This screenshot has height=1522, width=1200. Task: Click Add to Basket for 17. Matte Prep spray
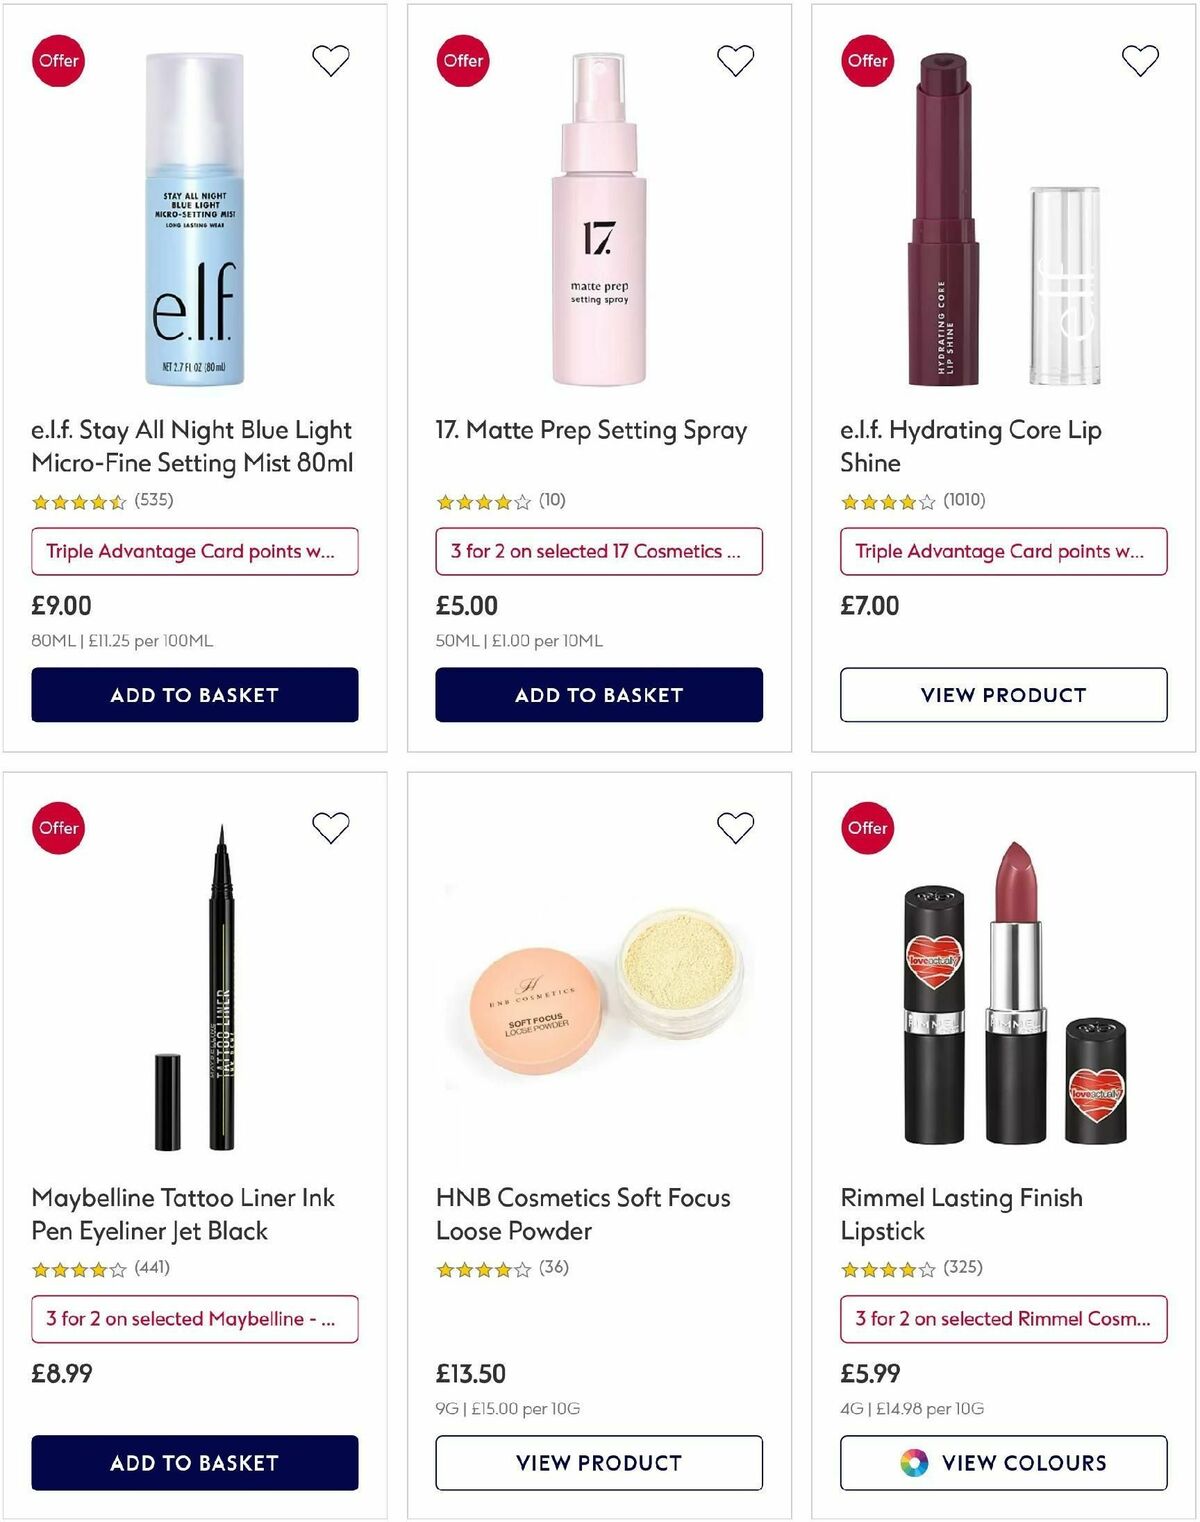[x=599, y=694]
